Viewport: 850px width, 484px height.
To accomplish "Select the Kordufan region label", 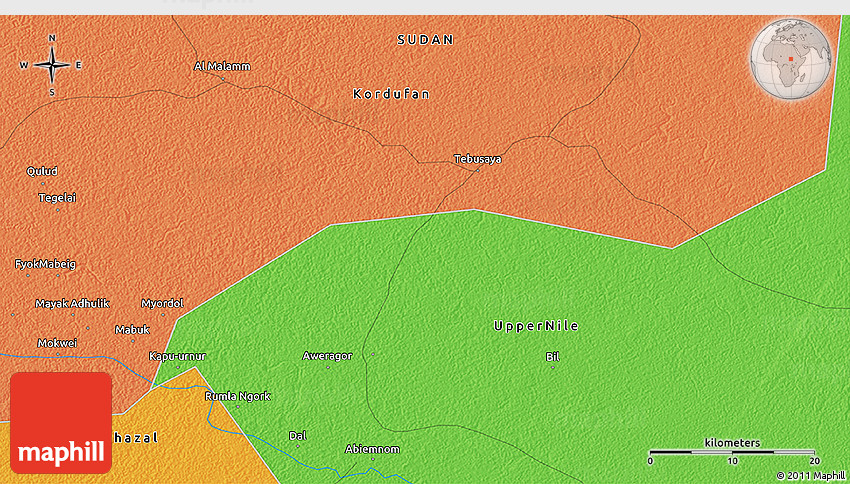I will pyautogui.click(x=391, y=94).
